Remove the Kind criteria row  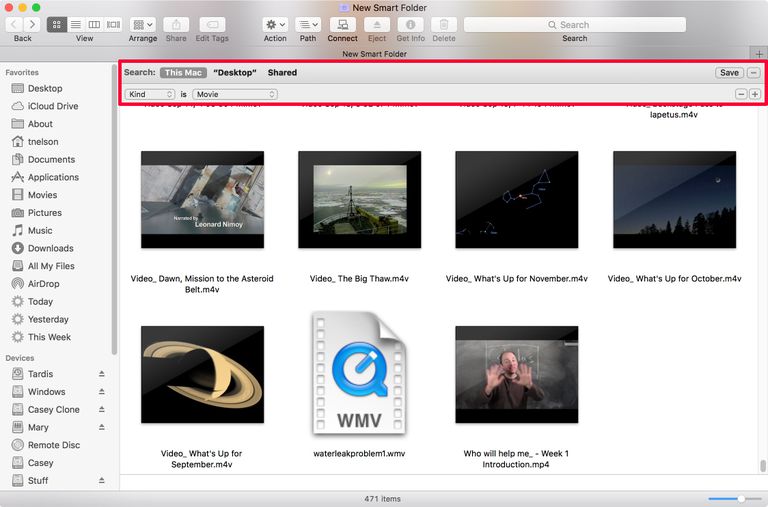[741, 94]
